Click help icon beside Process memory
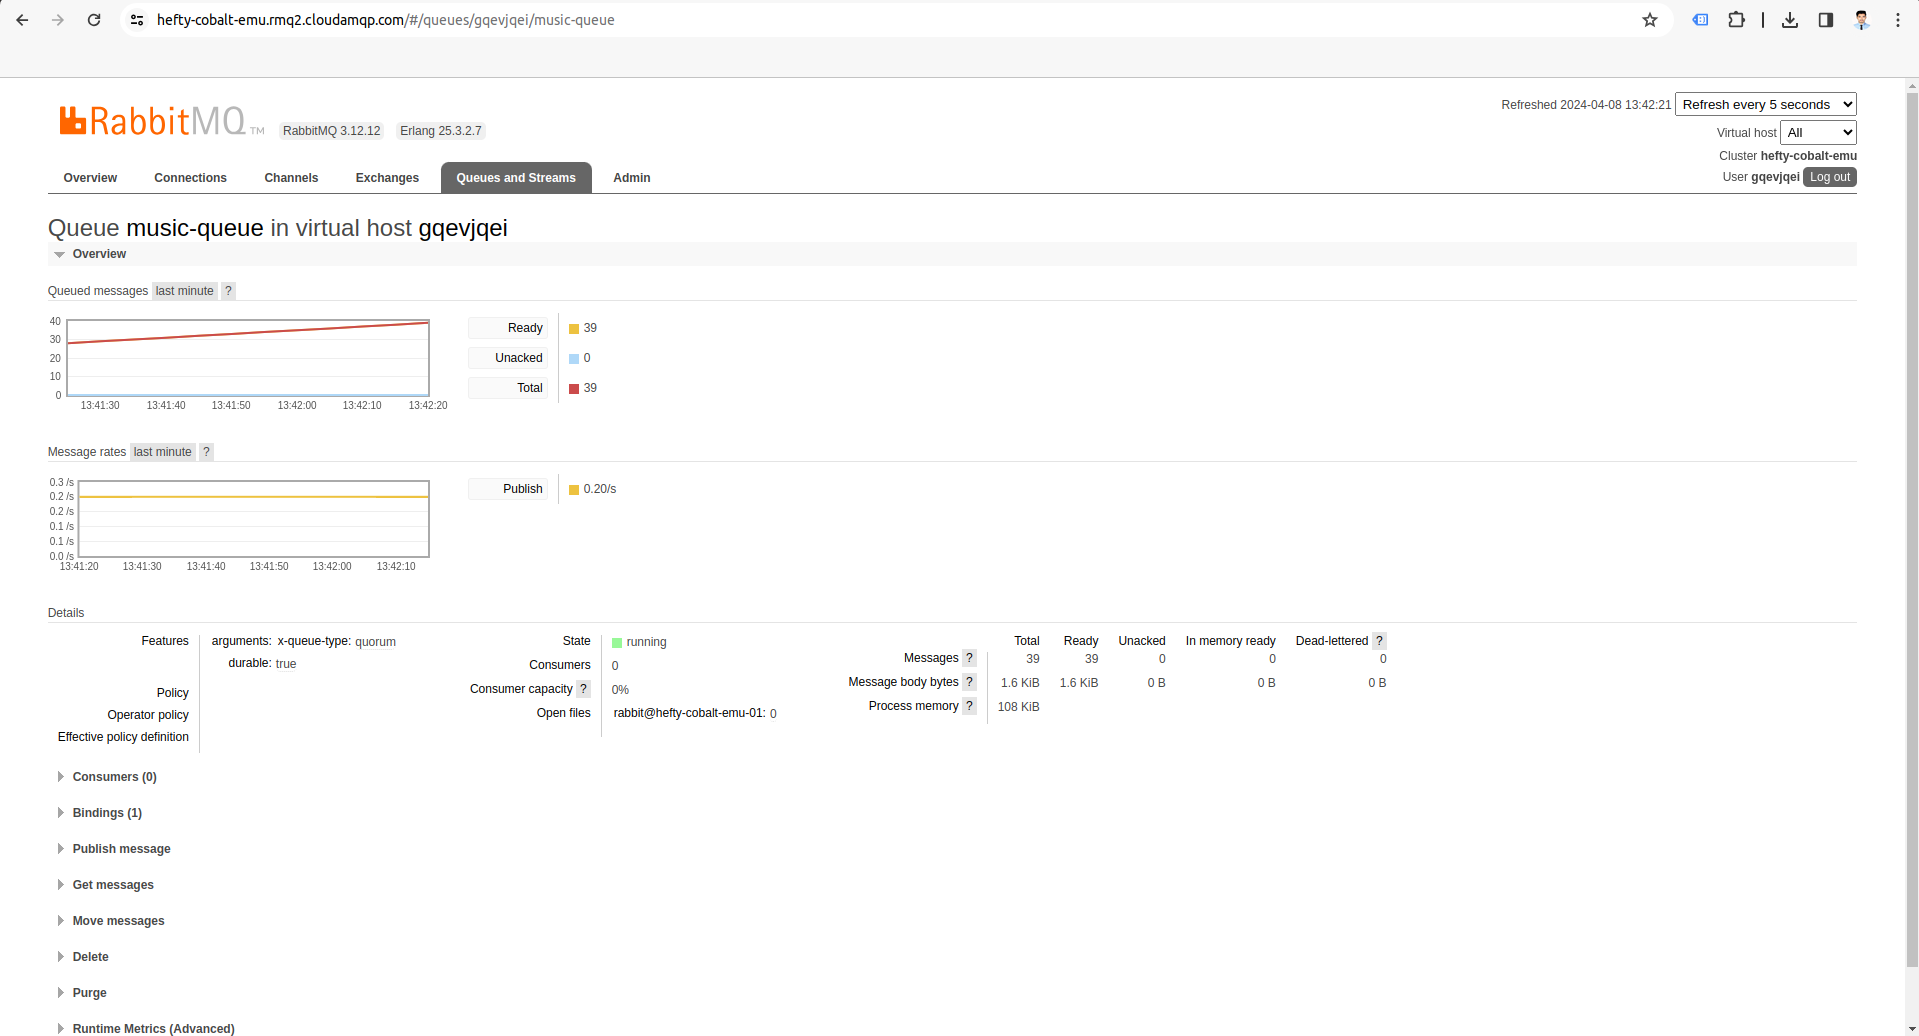Screen dimensions: 1919x1036 tap(968, 706)
